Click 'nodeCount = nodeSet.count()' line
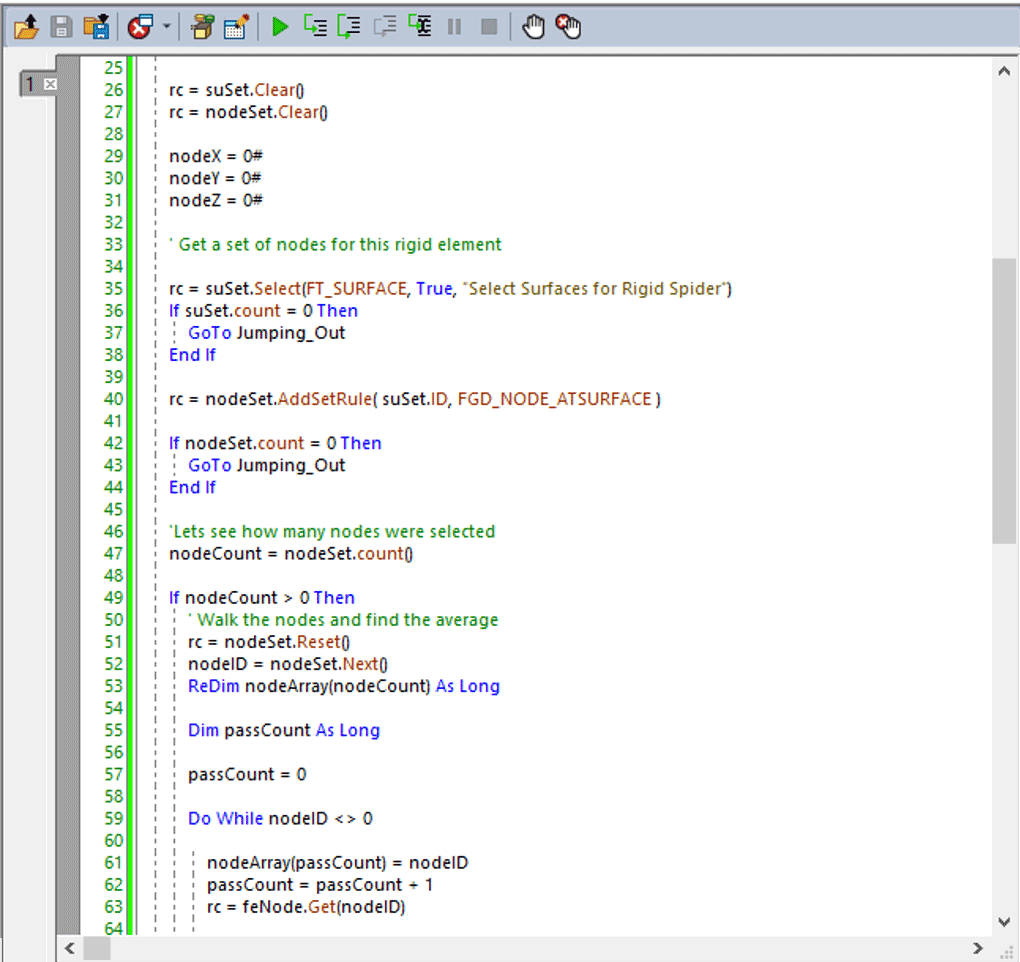The image size is (1020, 962). click(291, 554)
